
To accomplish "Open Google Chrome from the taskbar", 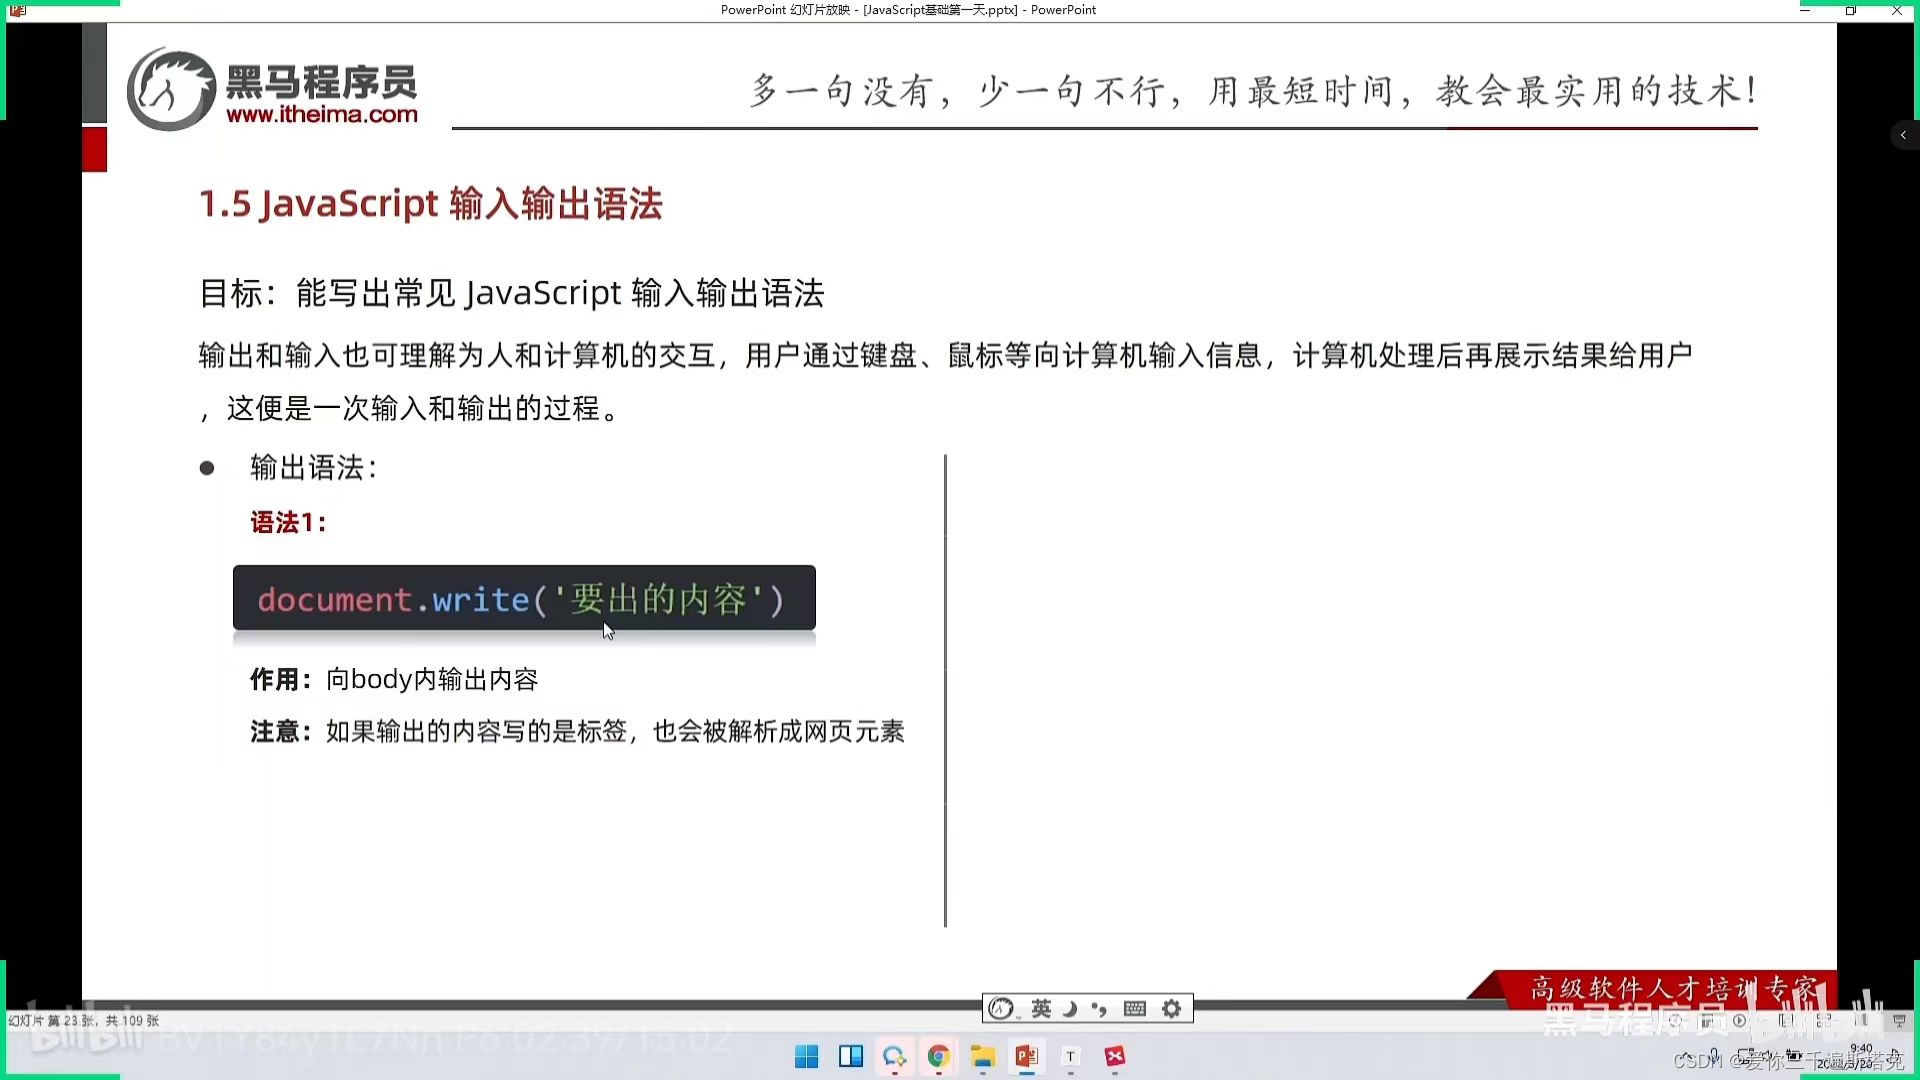I will click(x=938, y=1057).
